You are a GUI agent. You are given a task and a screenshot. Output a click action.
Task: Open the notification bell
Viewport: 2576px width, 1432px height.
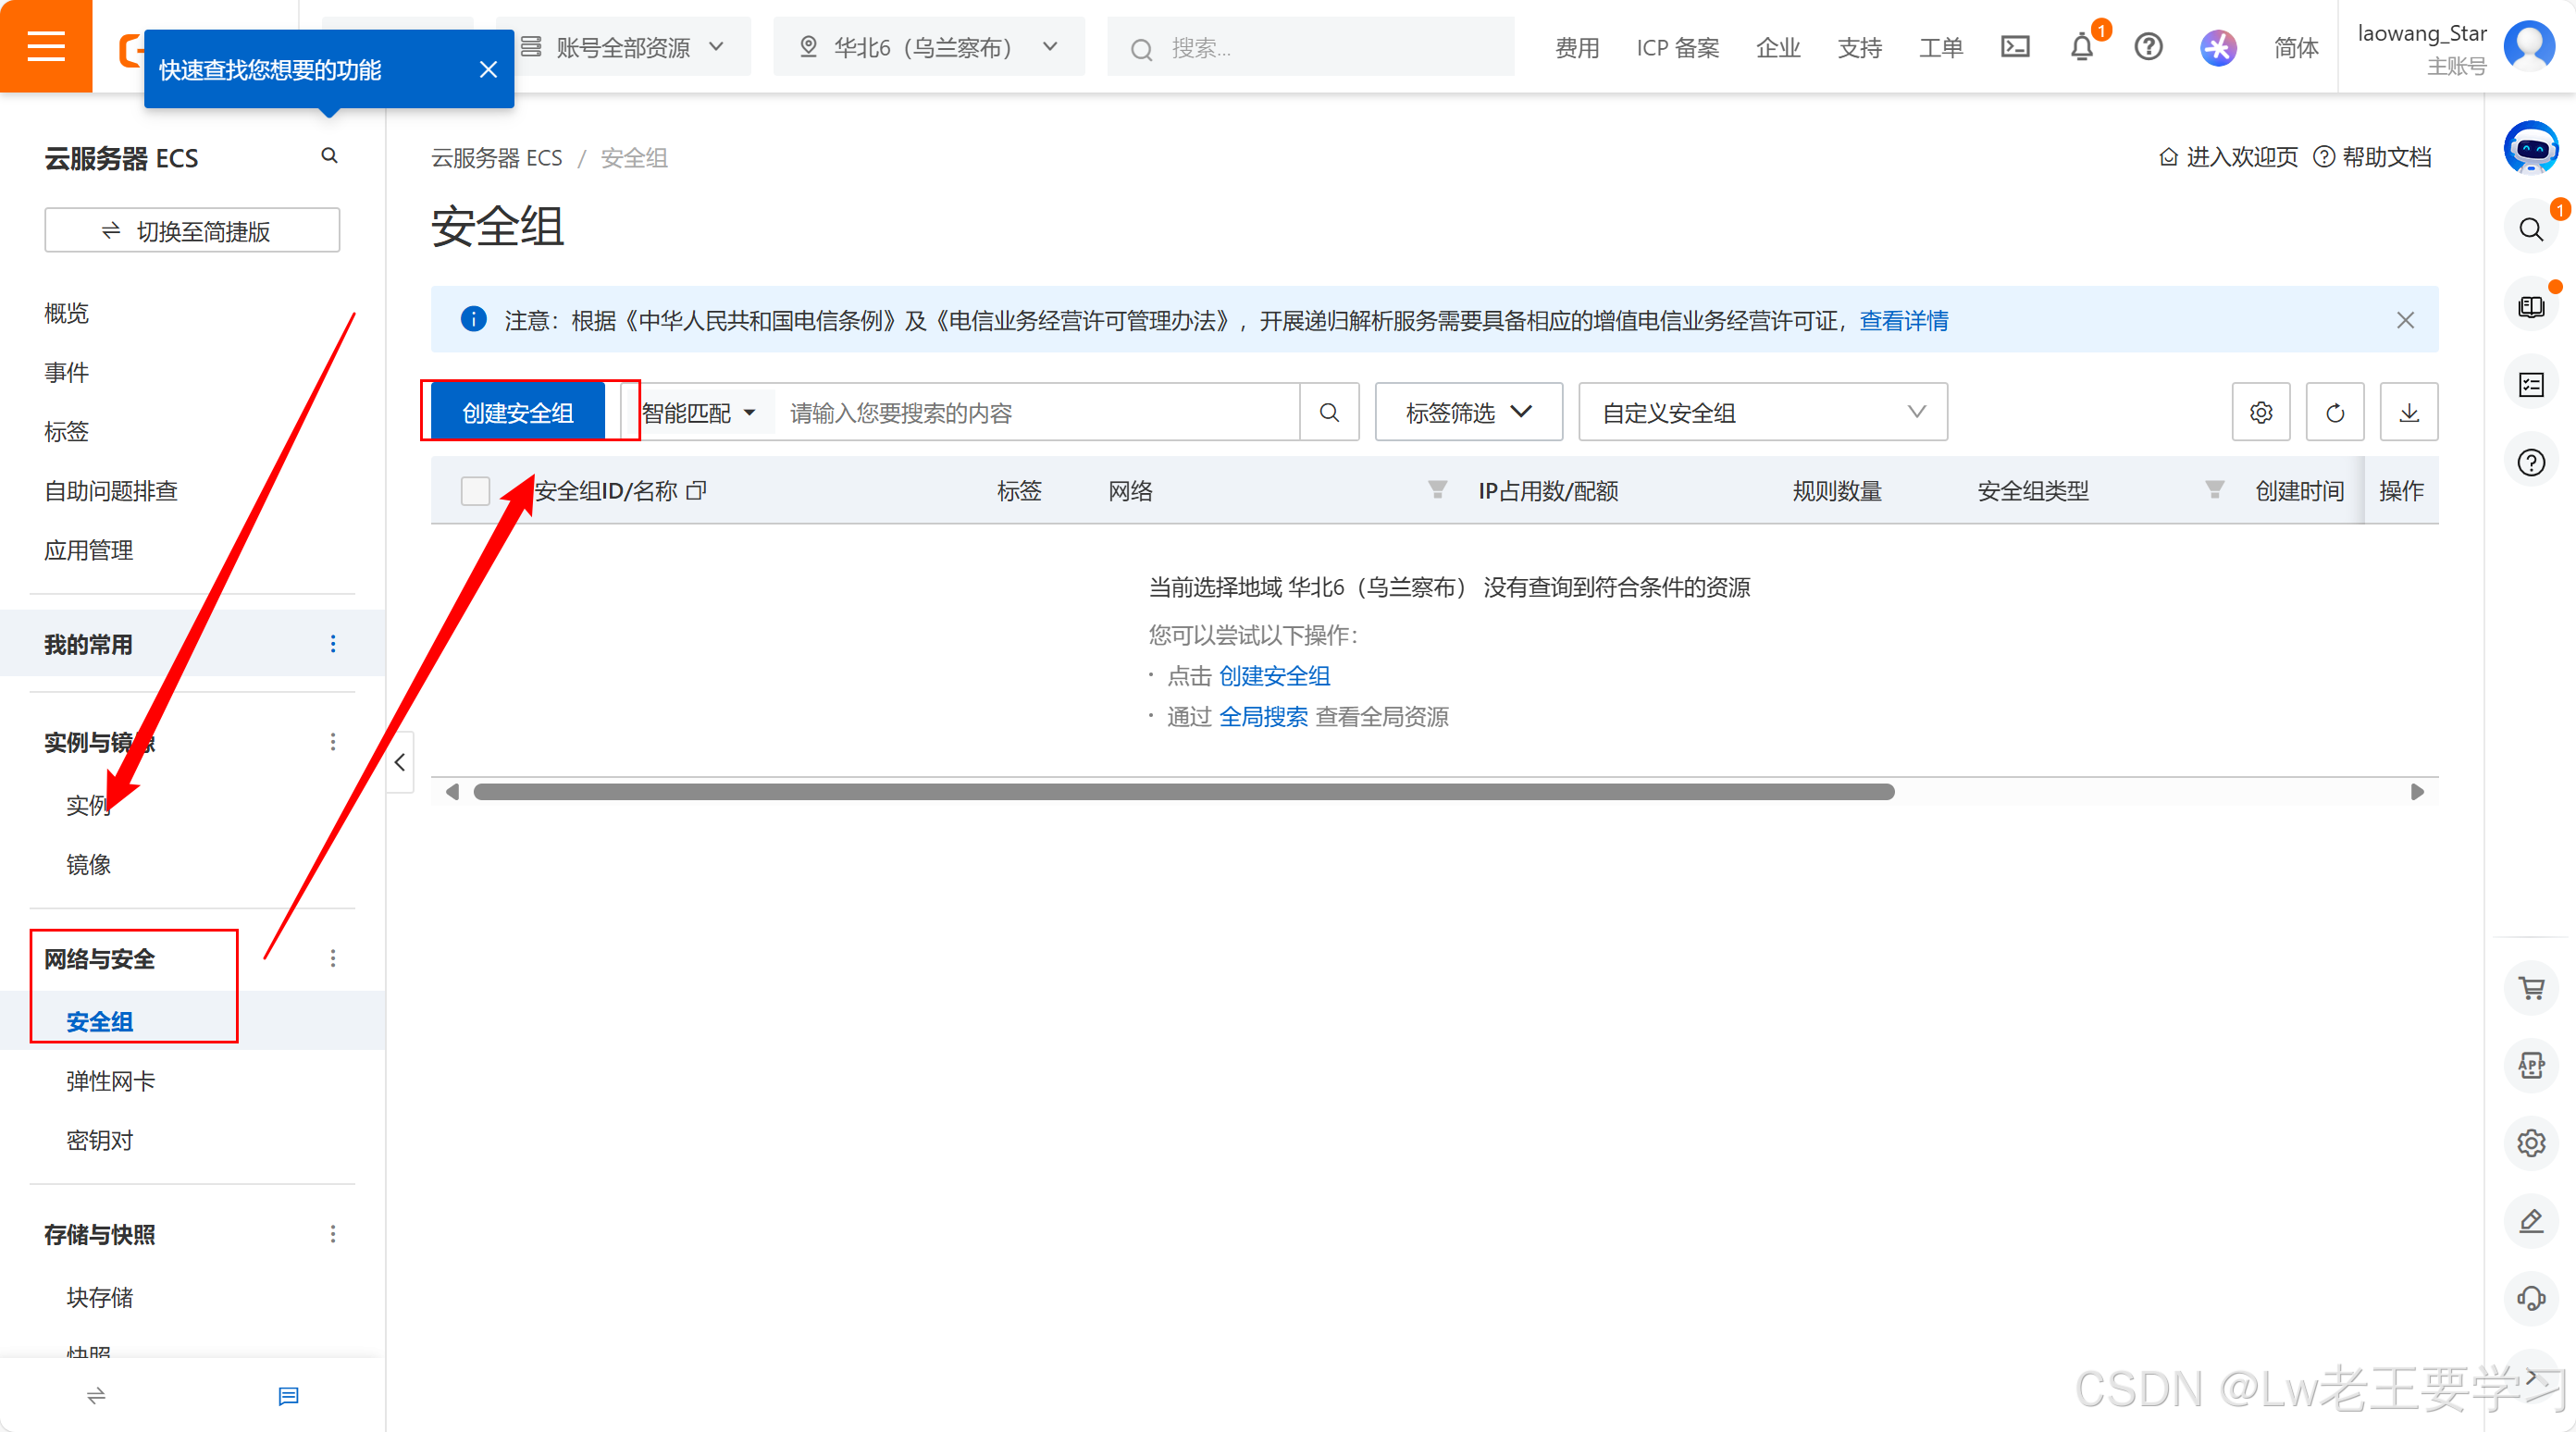(2082, 47)
